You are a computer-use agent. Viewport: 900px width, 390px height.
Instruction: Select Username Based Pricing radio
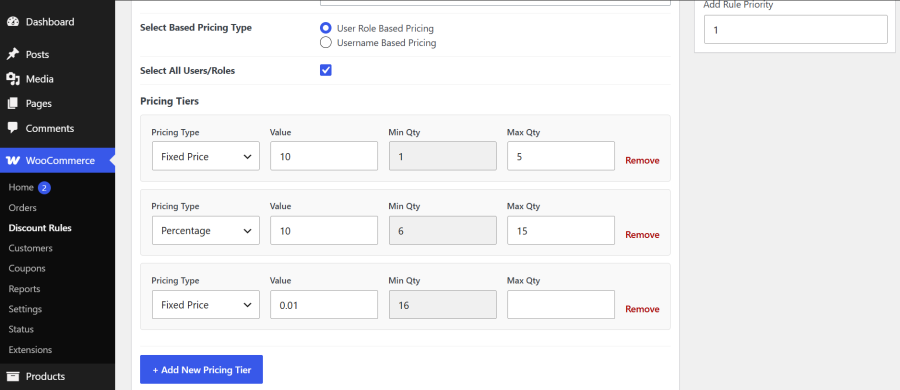tap(325, 43)
